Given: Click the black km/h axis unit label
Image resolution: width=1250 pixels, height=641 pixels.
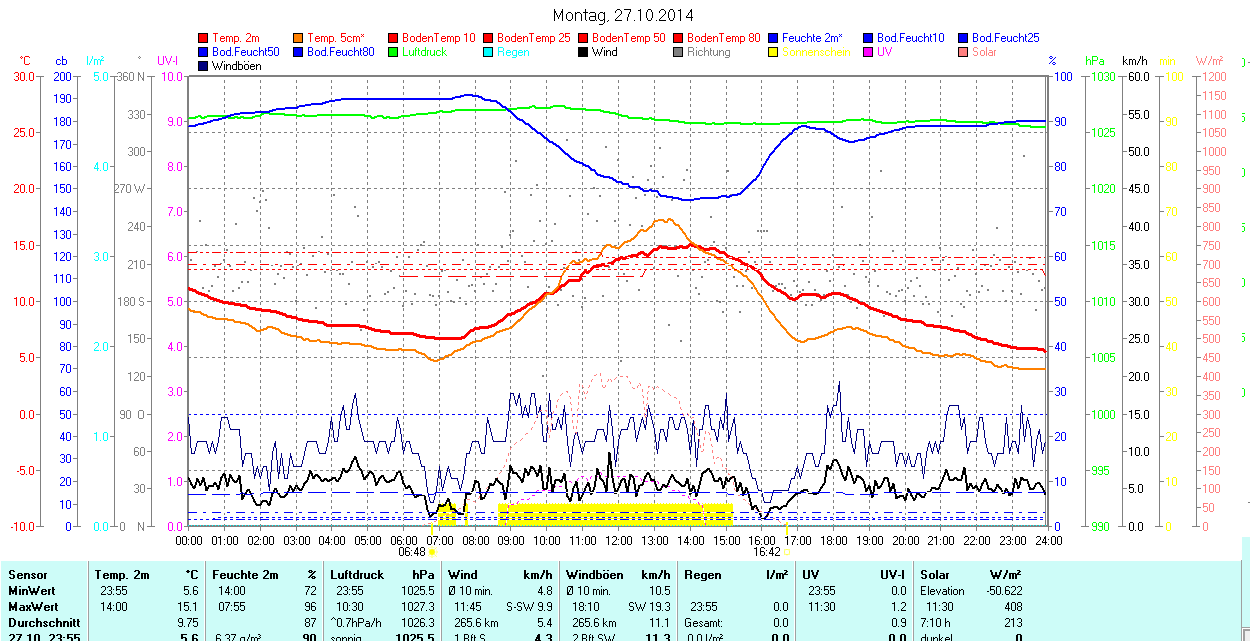Looking at the screenshot, I should tap(1135, 62).
